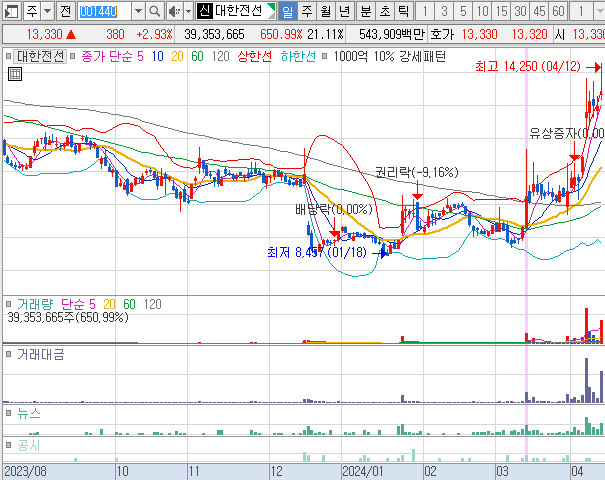Viewport: 605px width, 480px height.
Task: Click the 대한전선 legend label button
Action: [40, 56]
